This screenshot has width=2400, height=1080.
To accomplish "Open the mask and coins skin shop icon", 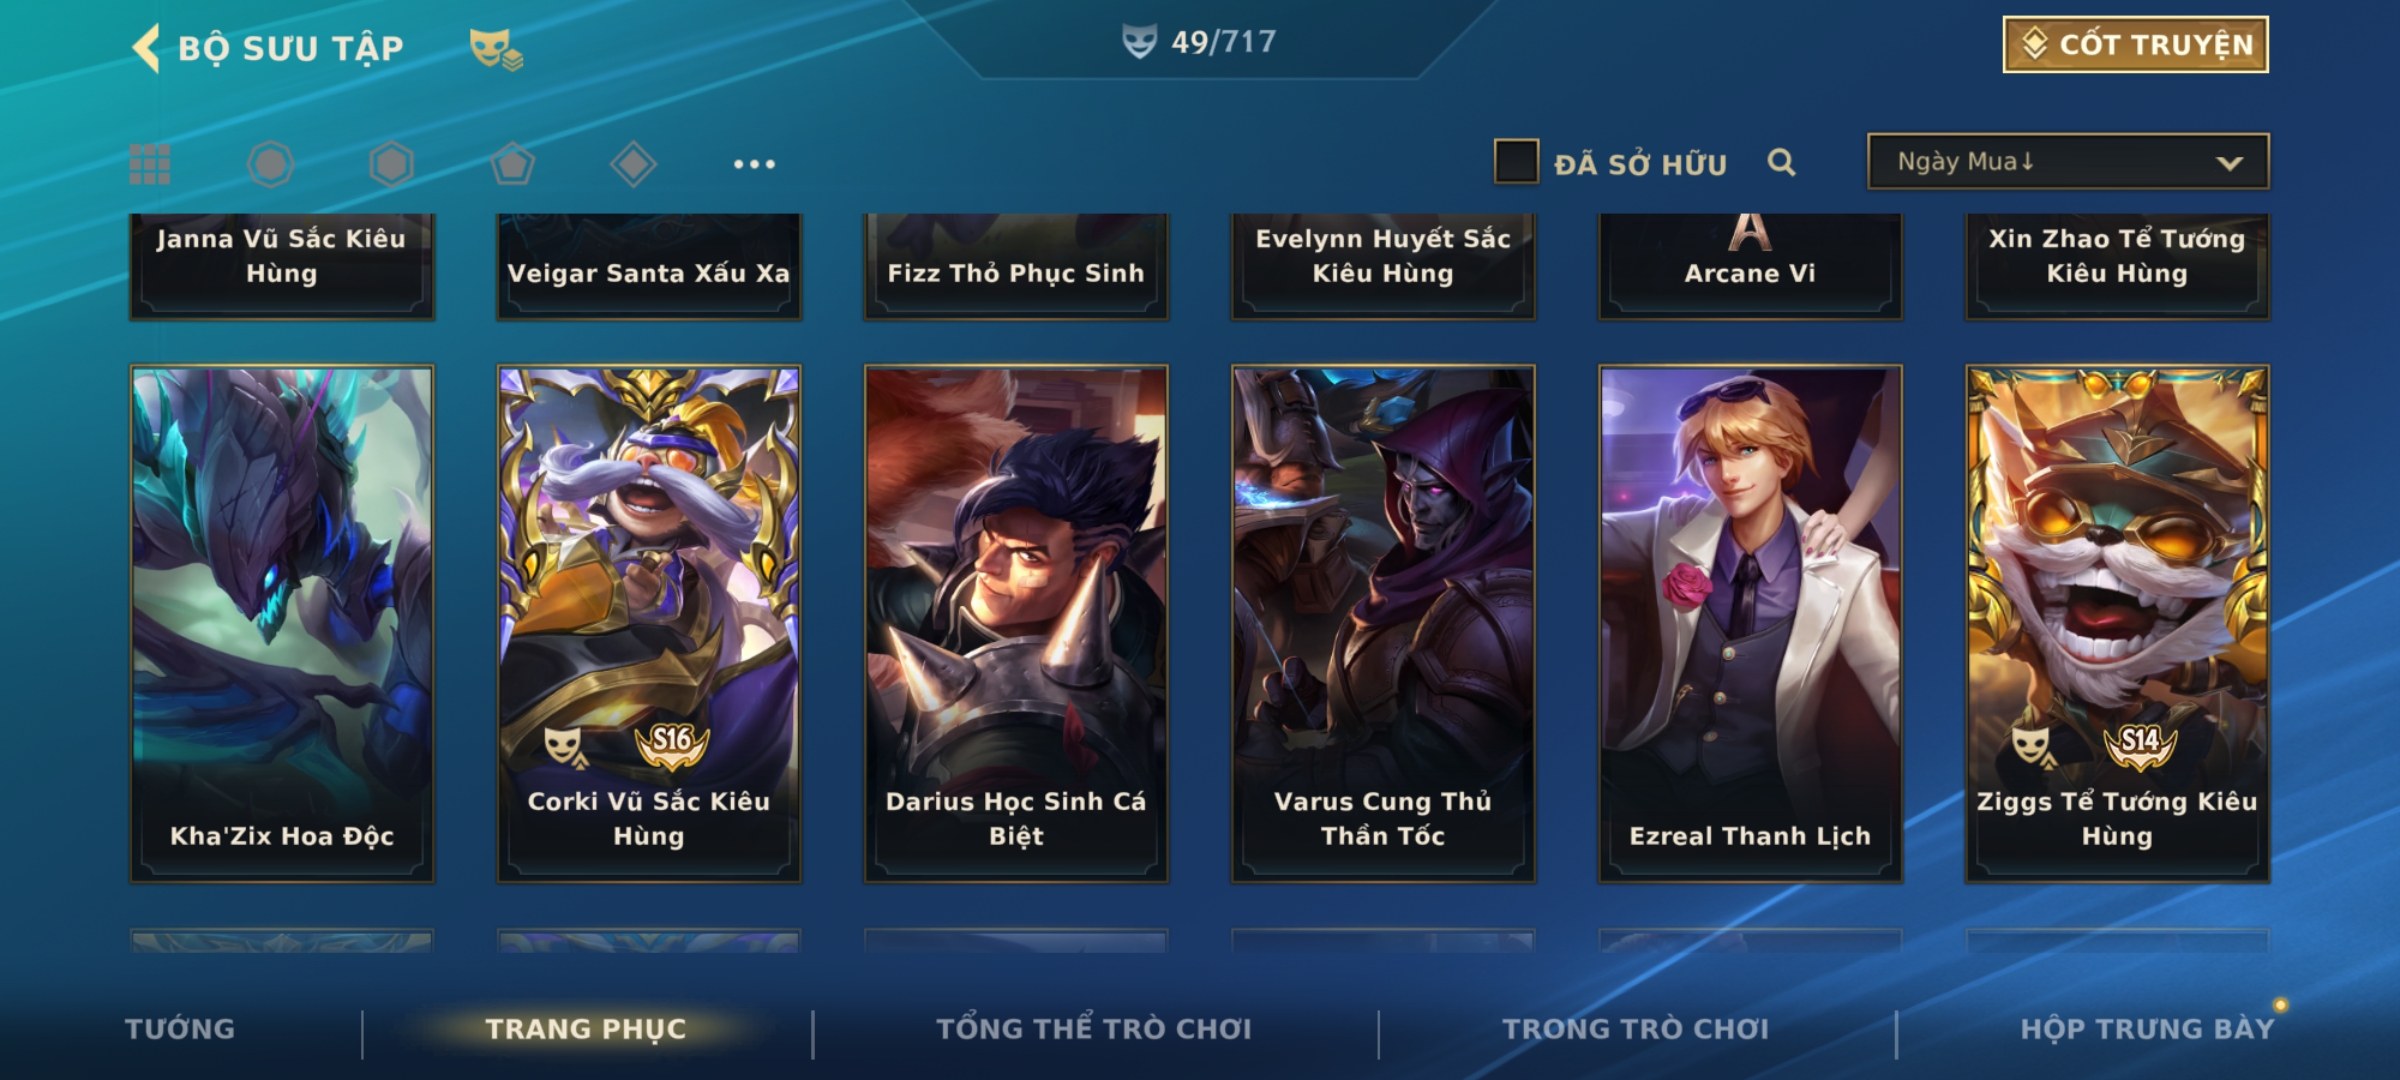I will [497, 48].
